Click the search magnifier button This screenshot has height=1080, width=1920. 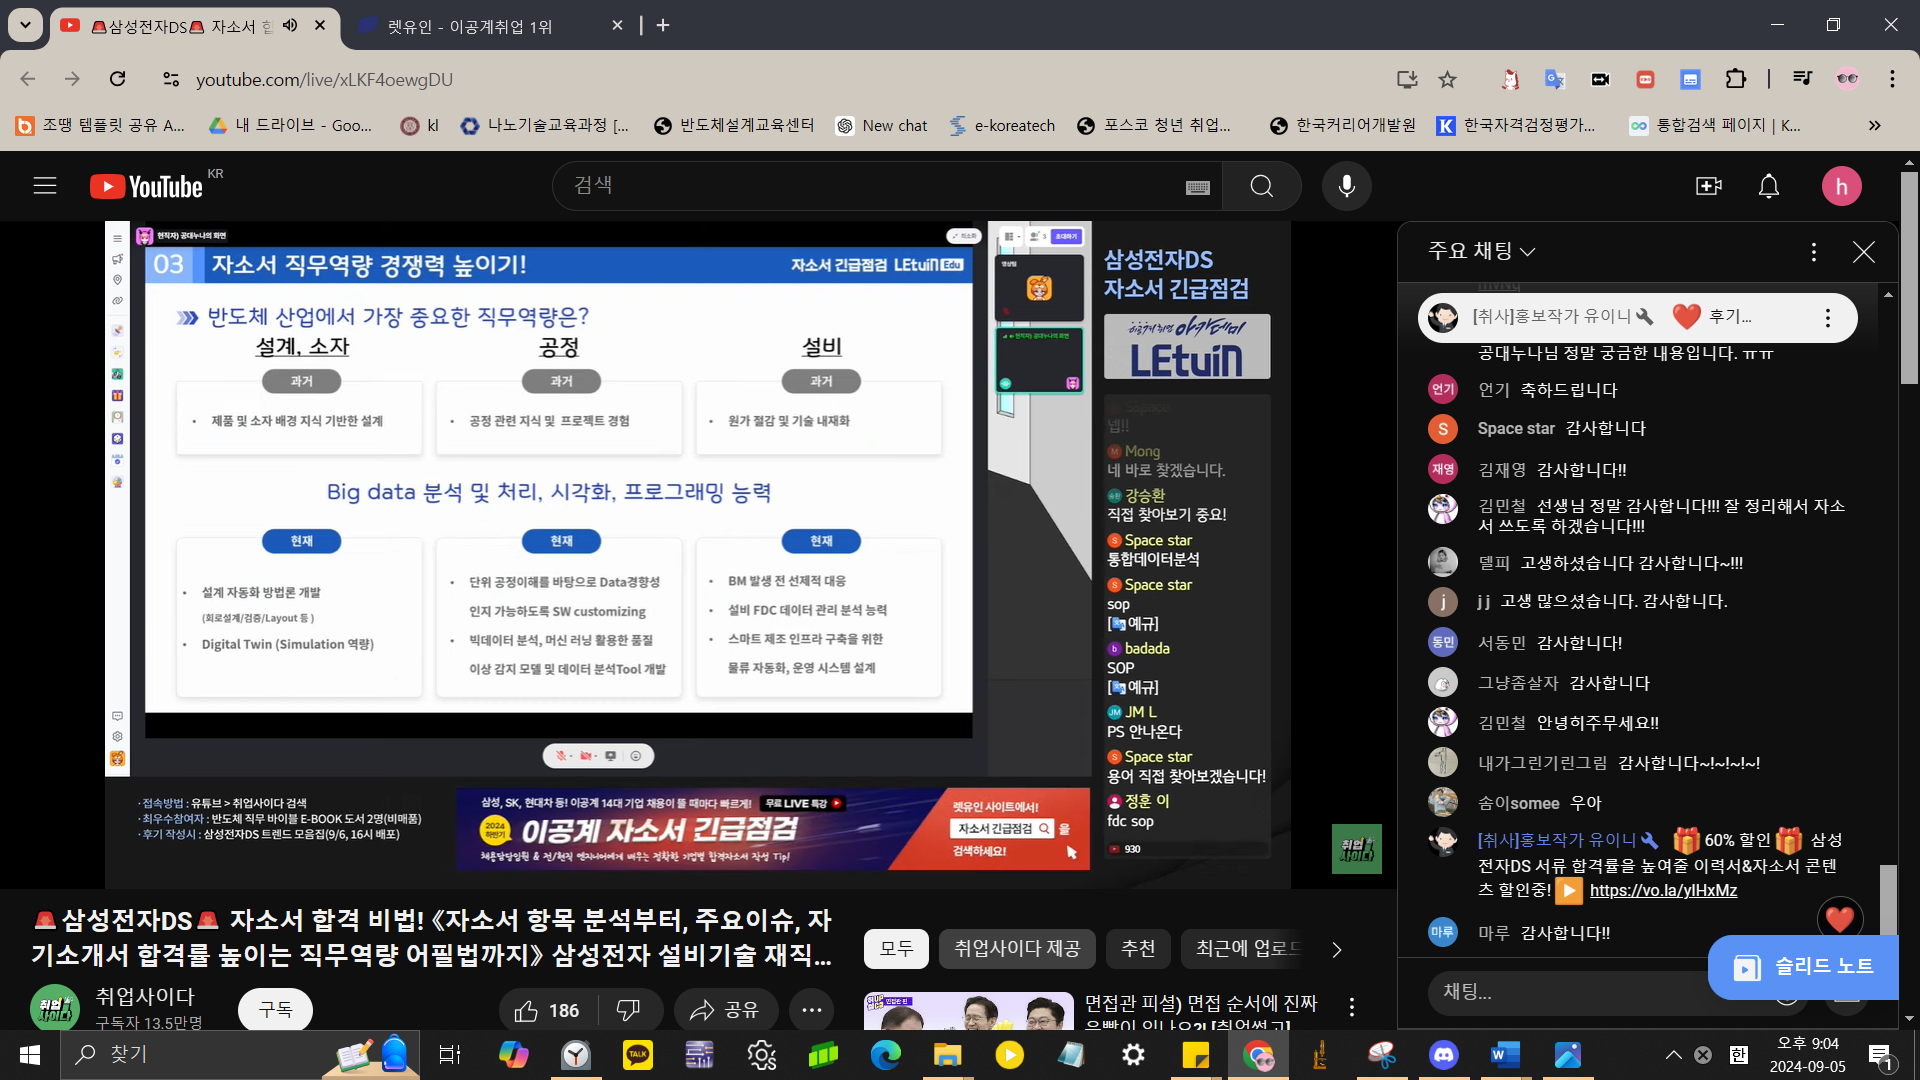[1261, 186]
